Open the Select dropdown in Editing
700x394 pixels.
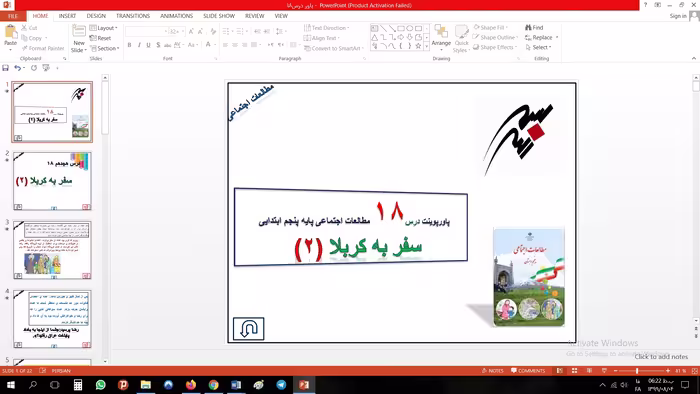tap(538, 47)
